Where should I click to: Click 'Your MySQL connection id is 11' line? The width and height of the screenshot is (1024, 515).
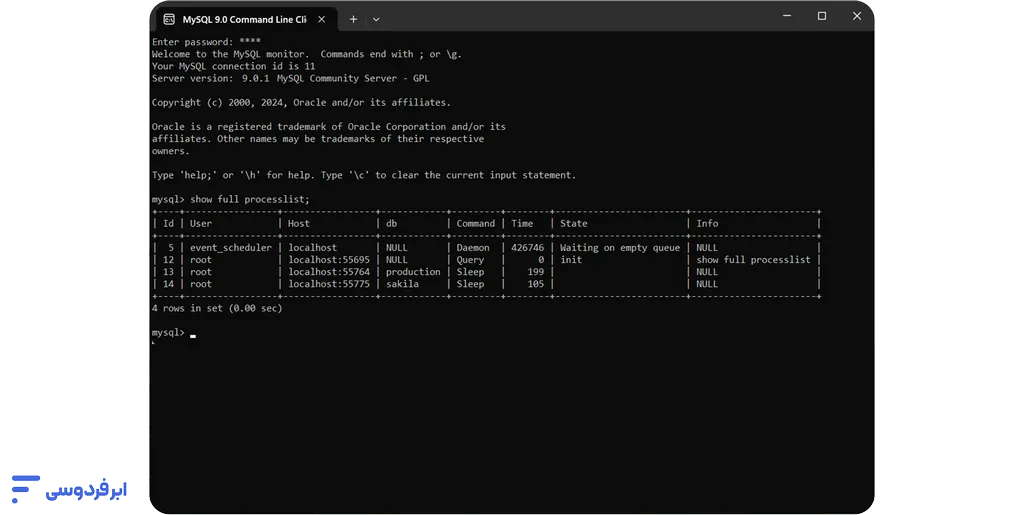[x=233, y=66]
